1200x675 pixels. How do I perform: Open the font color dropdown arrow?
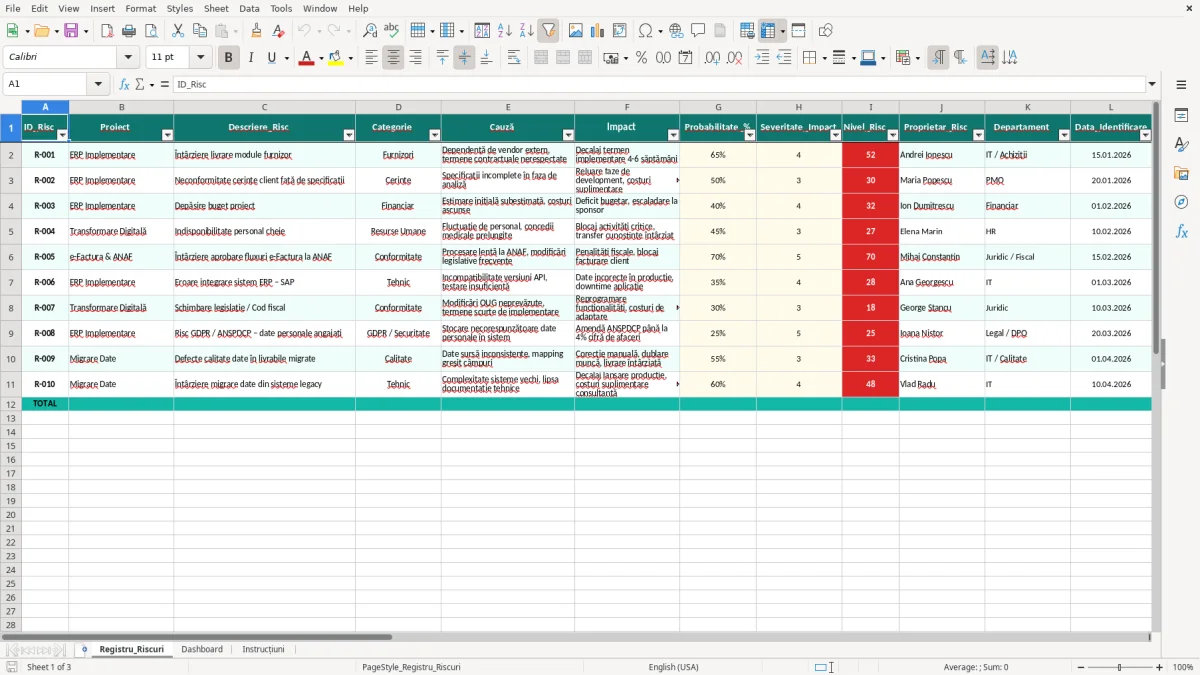tap(320, 58)
